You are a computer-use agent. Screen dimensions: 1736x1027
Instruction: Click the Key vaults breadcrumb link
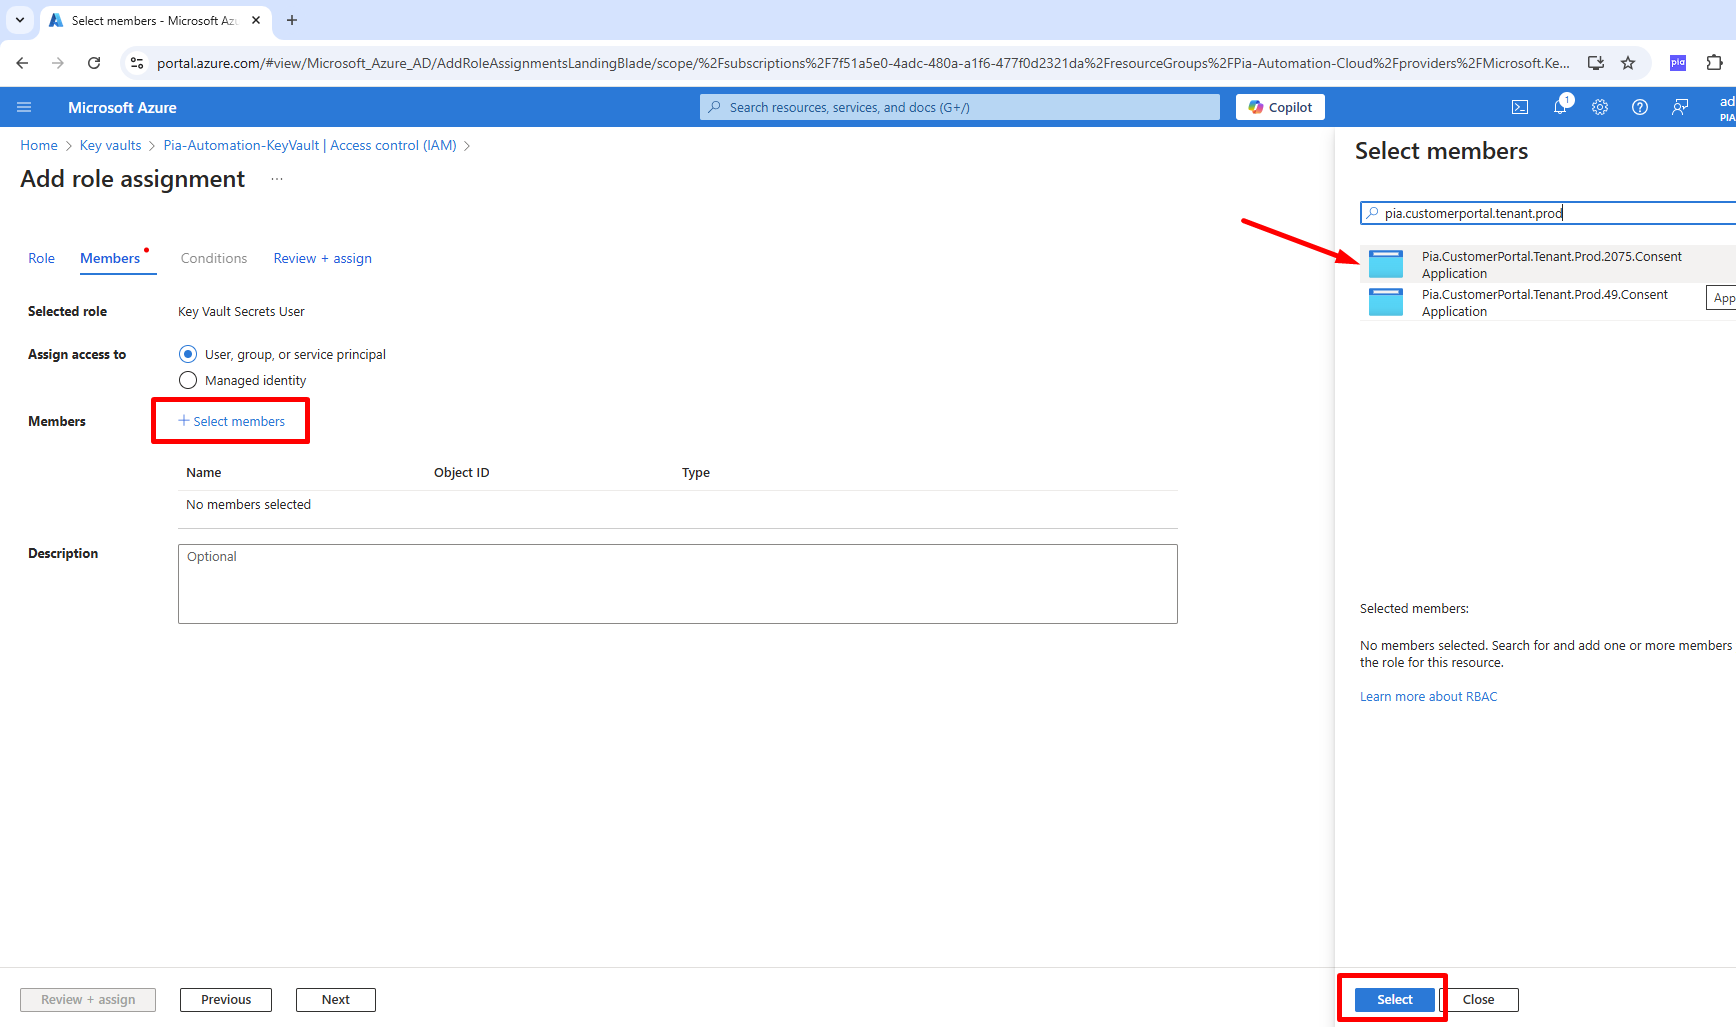(110, 145)
